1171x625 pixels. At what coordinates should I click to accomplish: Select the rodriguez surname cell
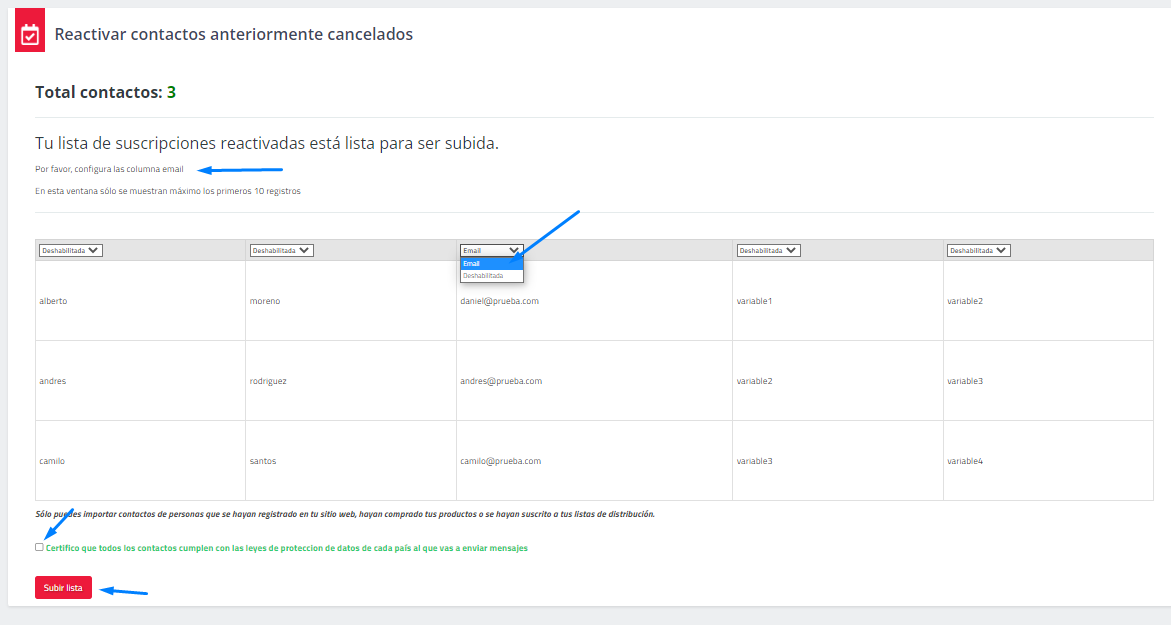tap(268, 381)
